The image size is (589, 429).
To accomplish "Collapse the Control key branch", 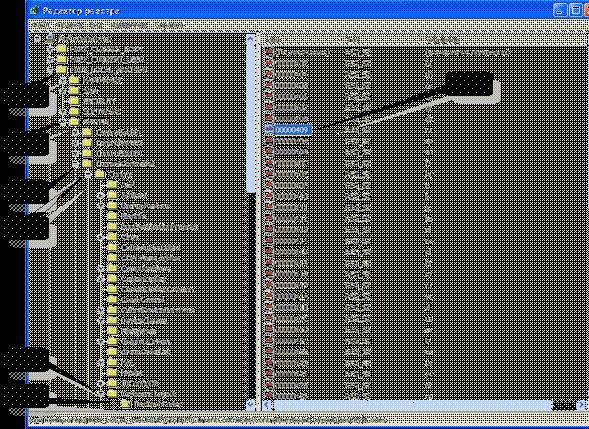I will 88,174.
